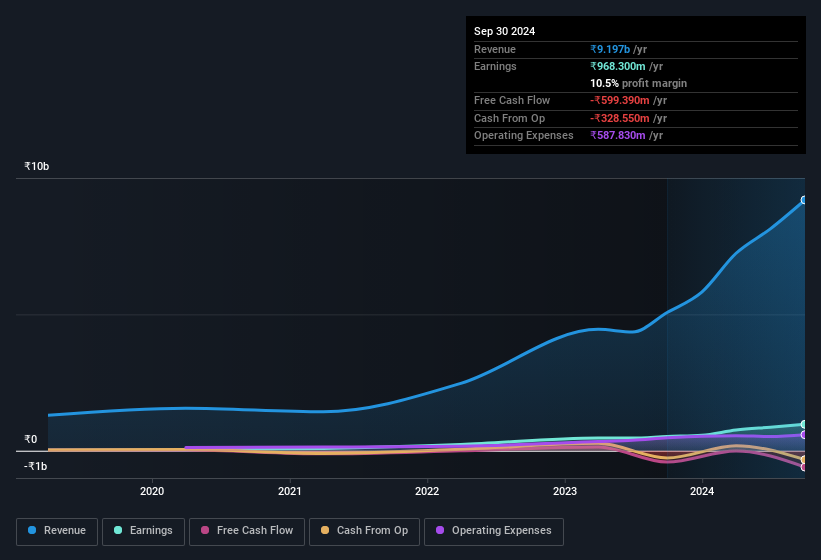Toggle the Earnings legend button
821x560 pixels.
(x=143, y=531)
